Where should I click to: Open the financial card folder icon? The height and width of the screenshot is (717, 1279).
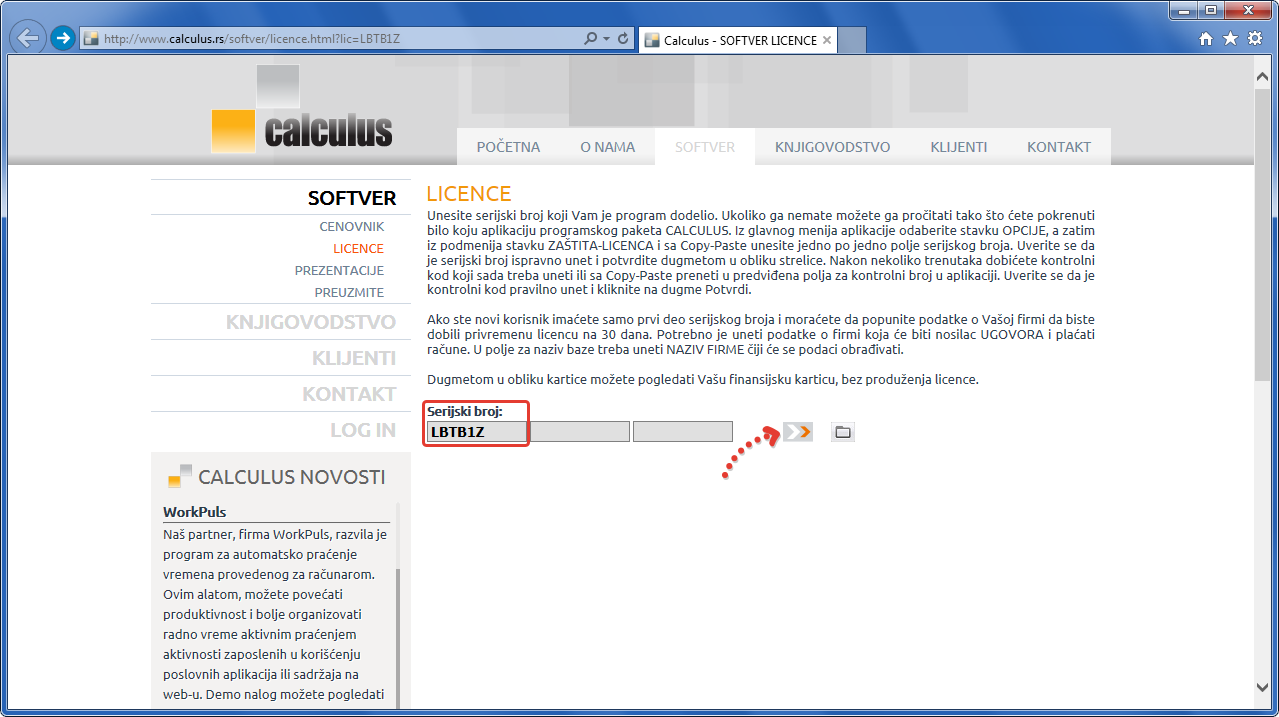tap(843, 432)
